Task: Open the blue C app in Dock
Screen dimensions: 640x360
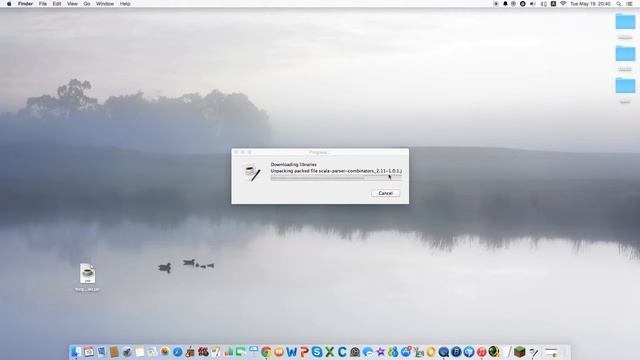Action: [x=342, y=351]
